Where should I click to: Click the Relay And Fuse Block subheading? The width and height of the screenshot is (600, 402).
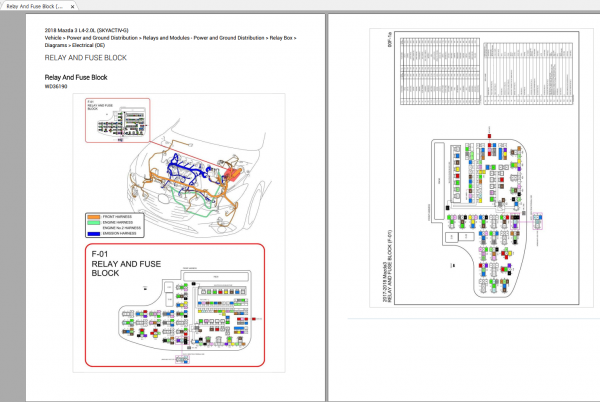[x=76, y=77]
